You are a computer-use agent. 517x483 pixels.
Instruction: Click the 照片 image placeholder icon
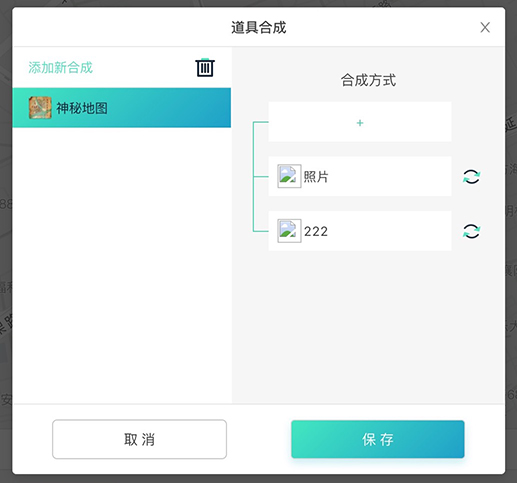tap(289, 176)
